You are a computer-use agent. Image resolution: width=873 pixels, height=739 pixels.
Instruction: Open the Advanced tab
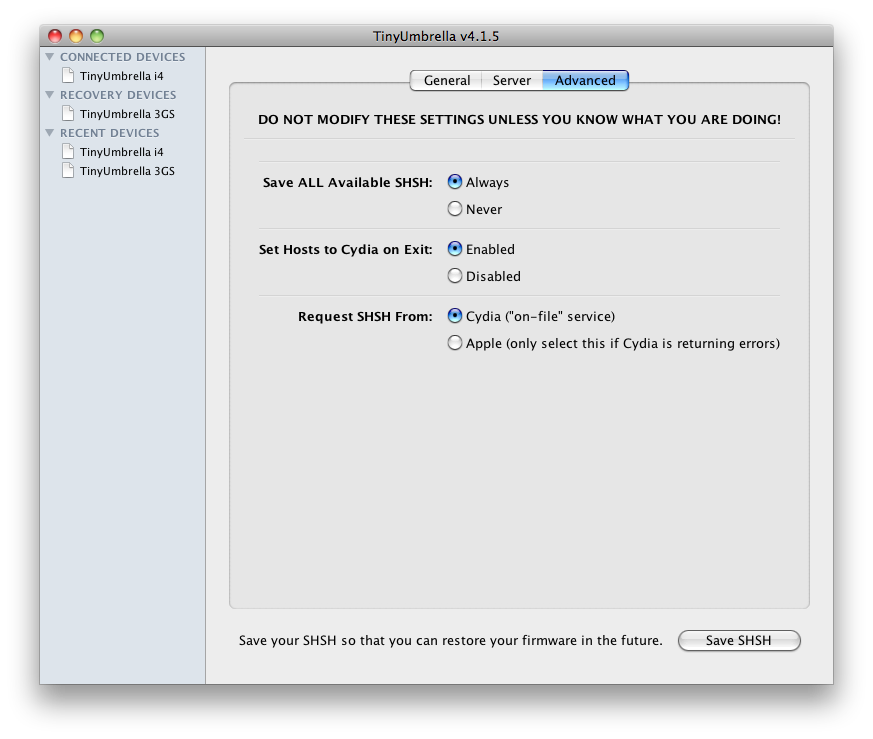[585, 80]
